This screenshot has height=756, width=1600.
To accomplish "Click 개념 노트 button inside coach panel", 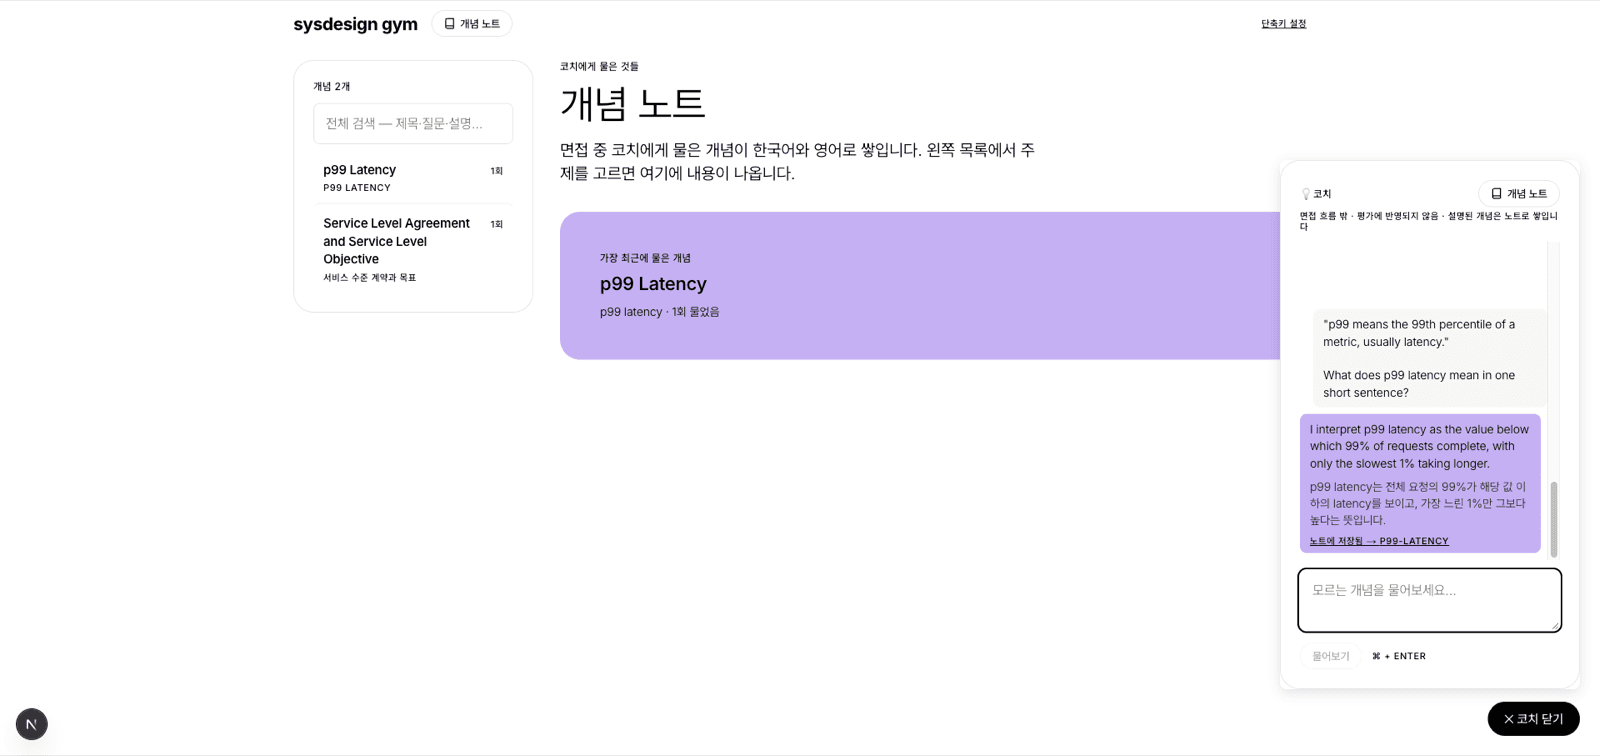I will pyautogui.click(x=1519, y=194).
